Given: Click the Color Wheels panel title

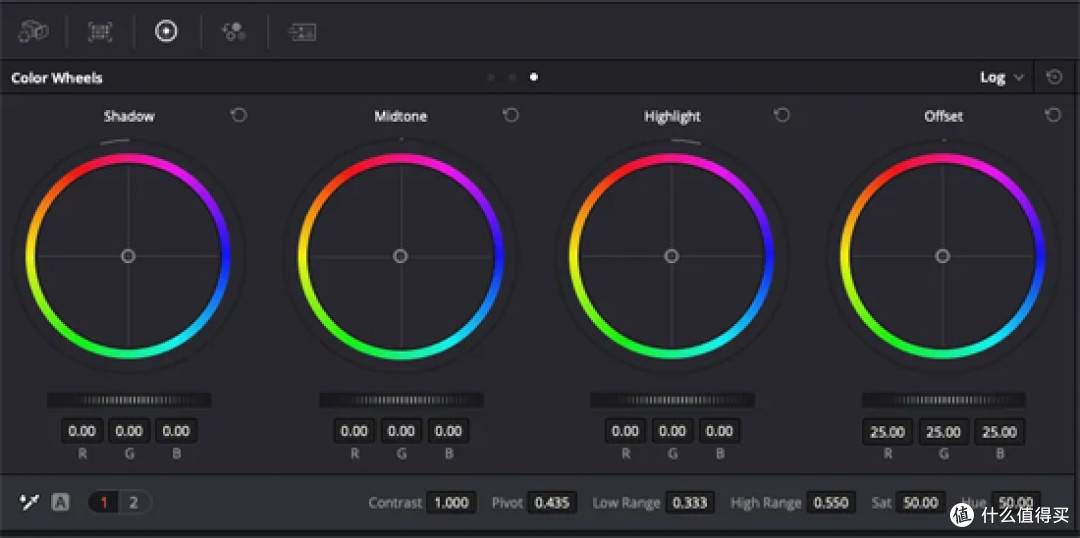Looking at the screenshot, I should point(56,78).
